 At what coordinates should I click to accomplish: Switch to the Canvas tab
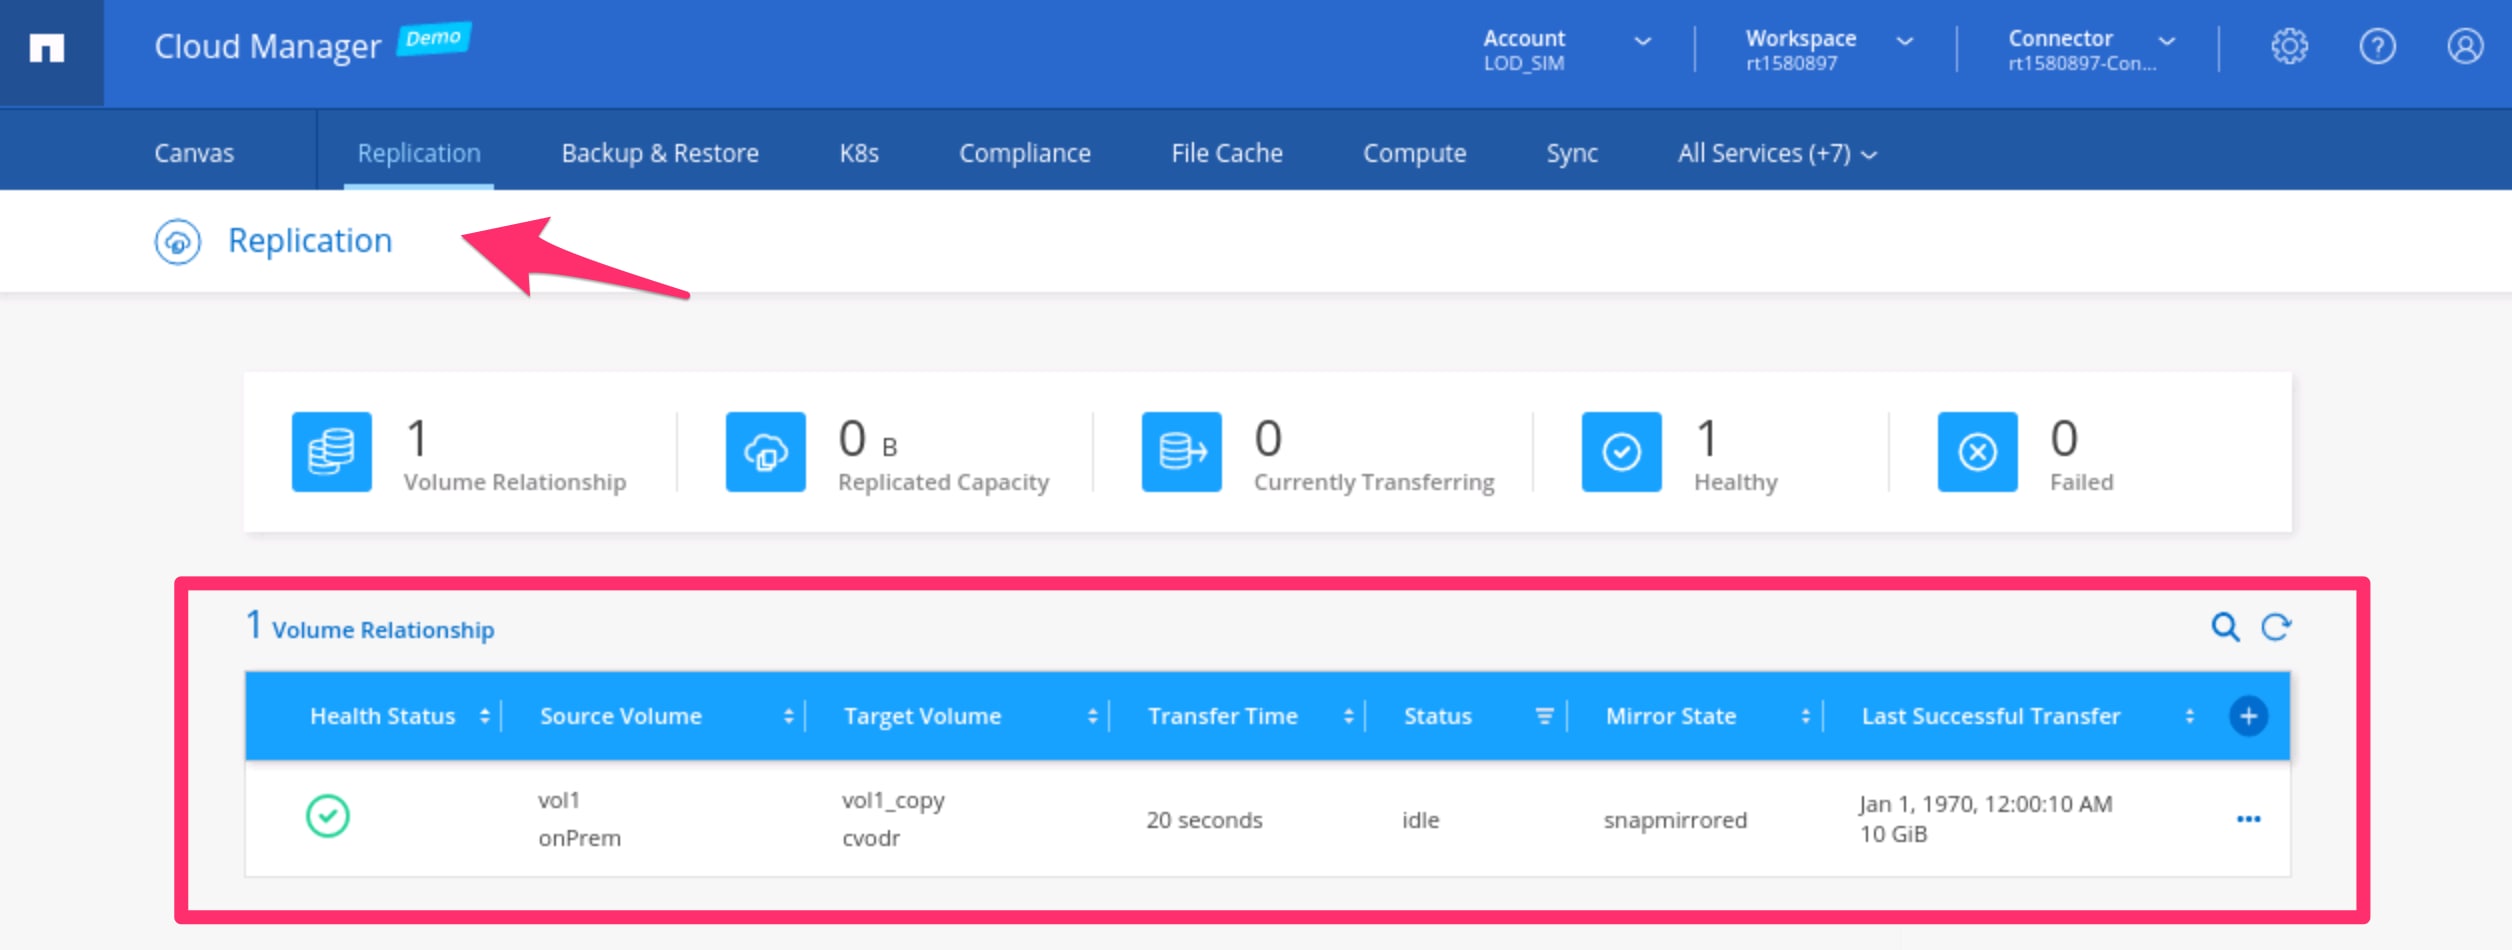tap(194, 153)
